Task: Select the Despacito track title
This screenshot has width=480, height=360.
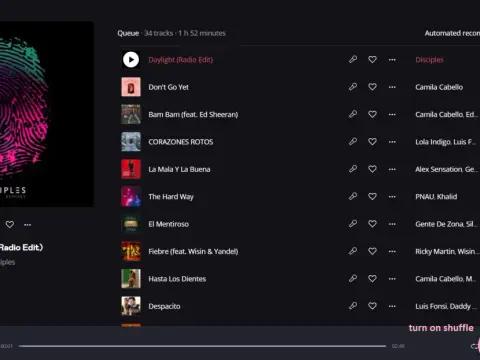Action: coord(164,306)
